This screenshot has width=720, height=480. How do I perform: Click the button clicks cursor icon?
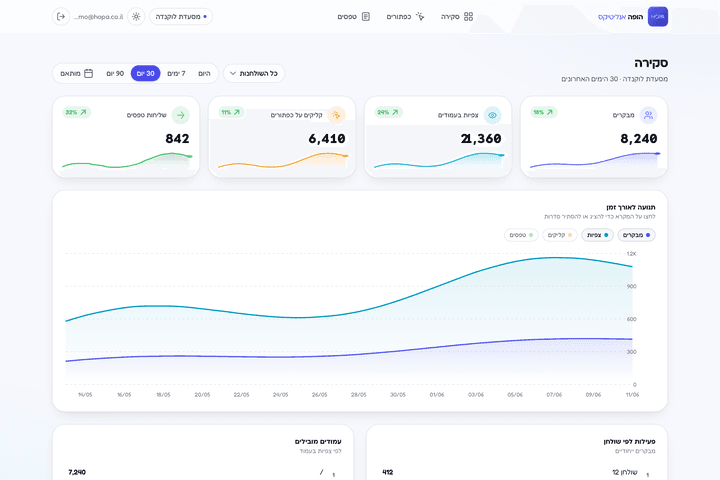click(336, 115)
